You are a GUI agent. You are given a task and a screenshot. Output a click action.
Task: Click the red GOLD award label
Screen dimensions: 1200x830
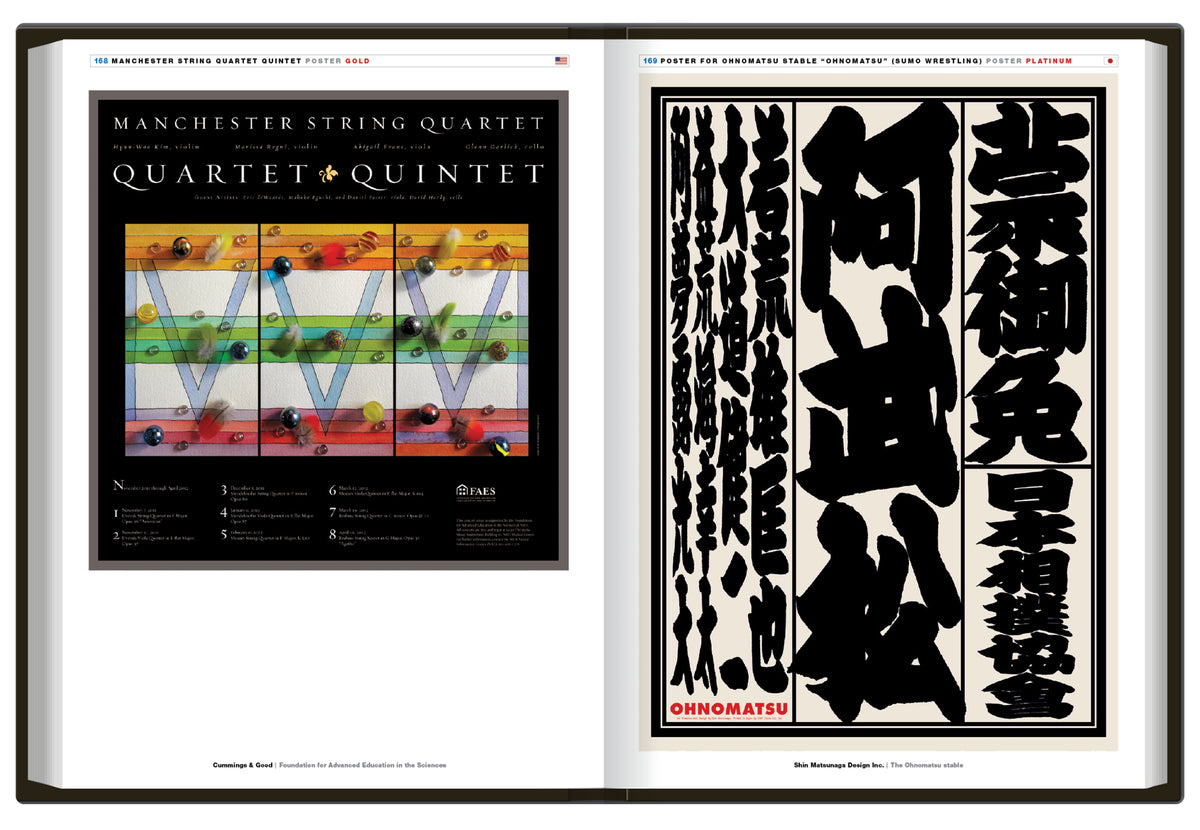point(357,61)
